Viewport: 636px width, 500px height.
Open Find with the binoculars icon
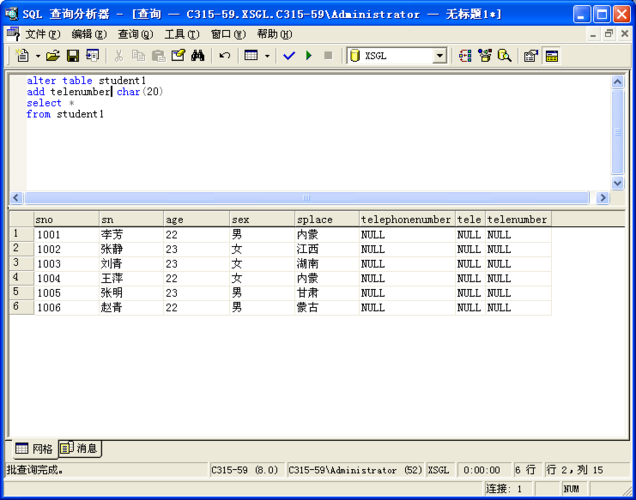tap(198, 56)
